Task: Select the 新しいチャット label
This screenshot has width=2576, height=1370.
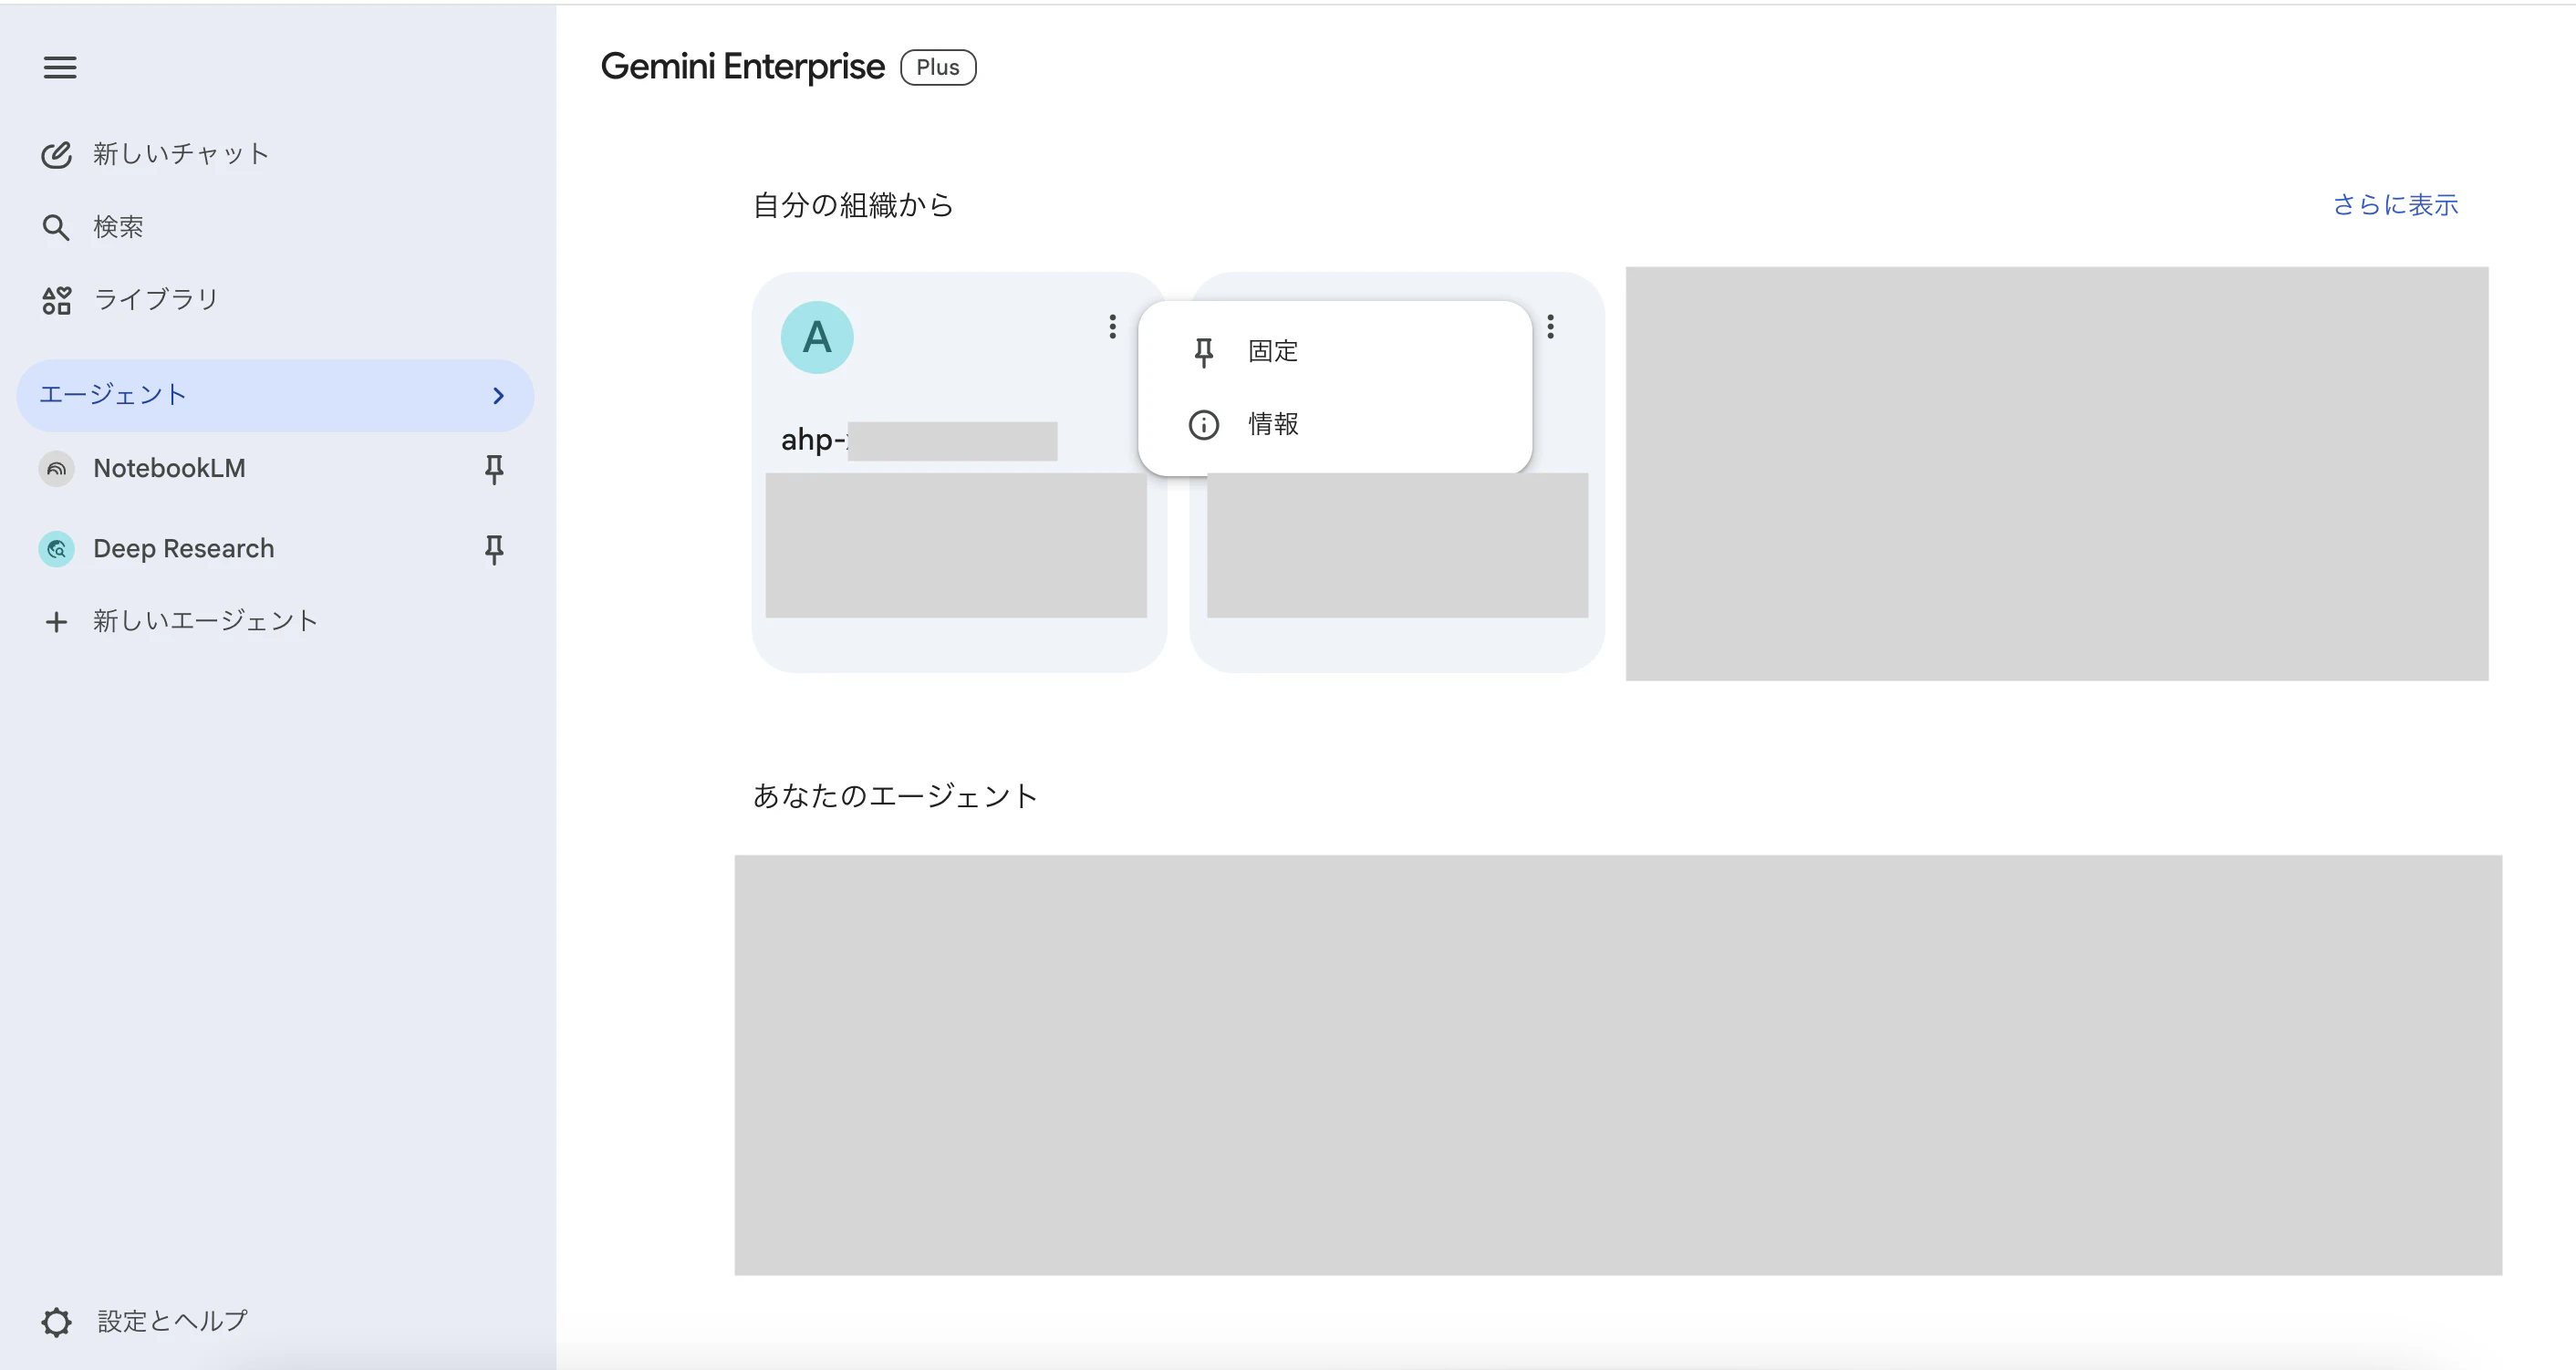Action: coord(181,154)
